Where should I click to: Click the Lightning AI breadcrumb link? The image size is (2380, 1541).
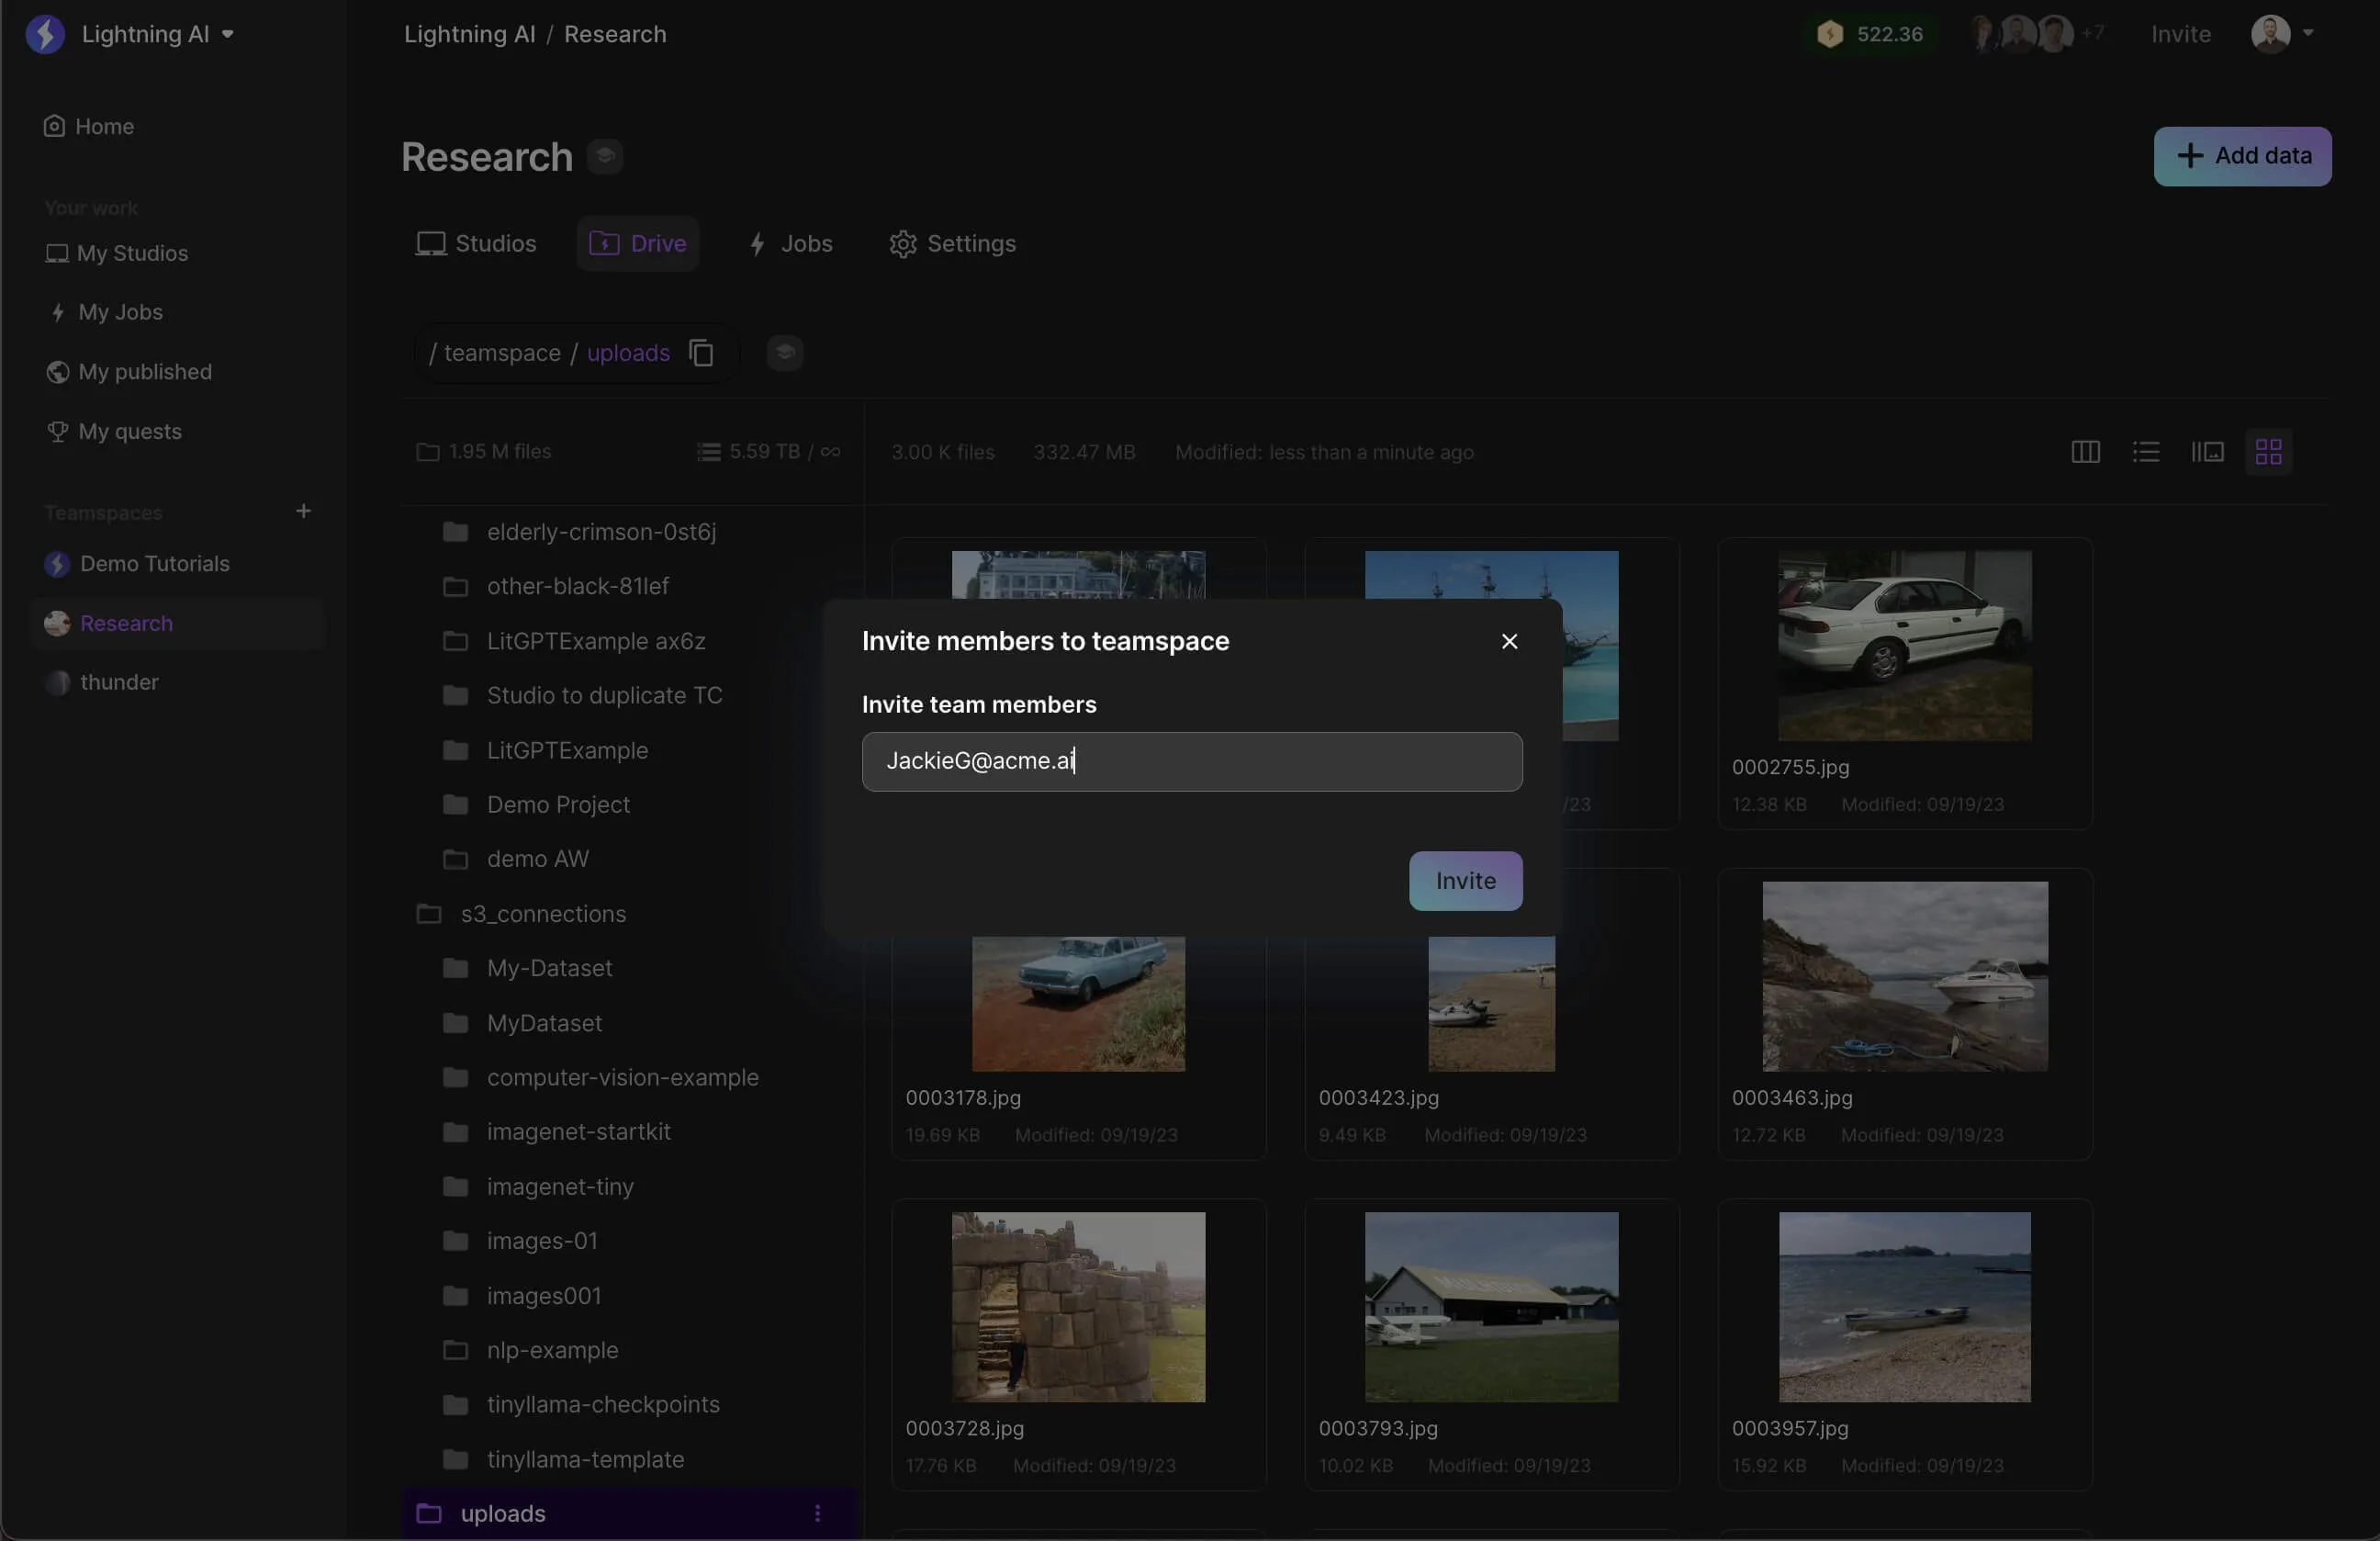470,34
